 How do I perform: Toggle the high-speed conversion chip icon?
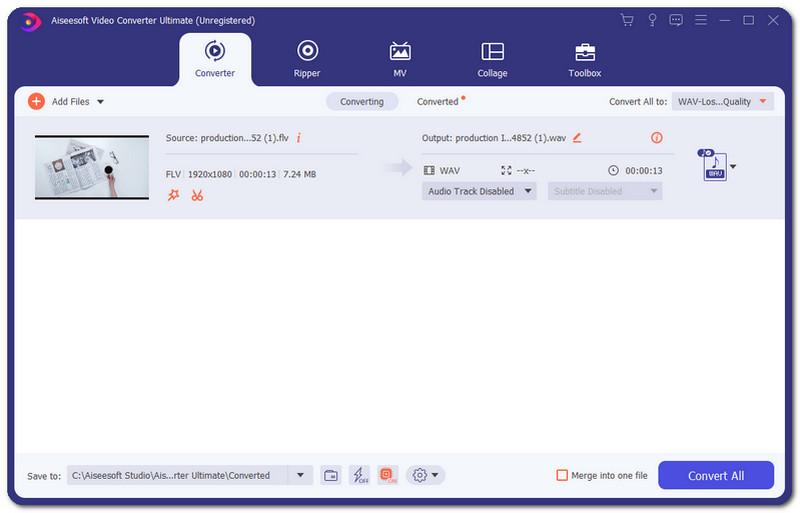pos(388,475)
